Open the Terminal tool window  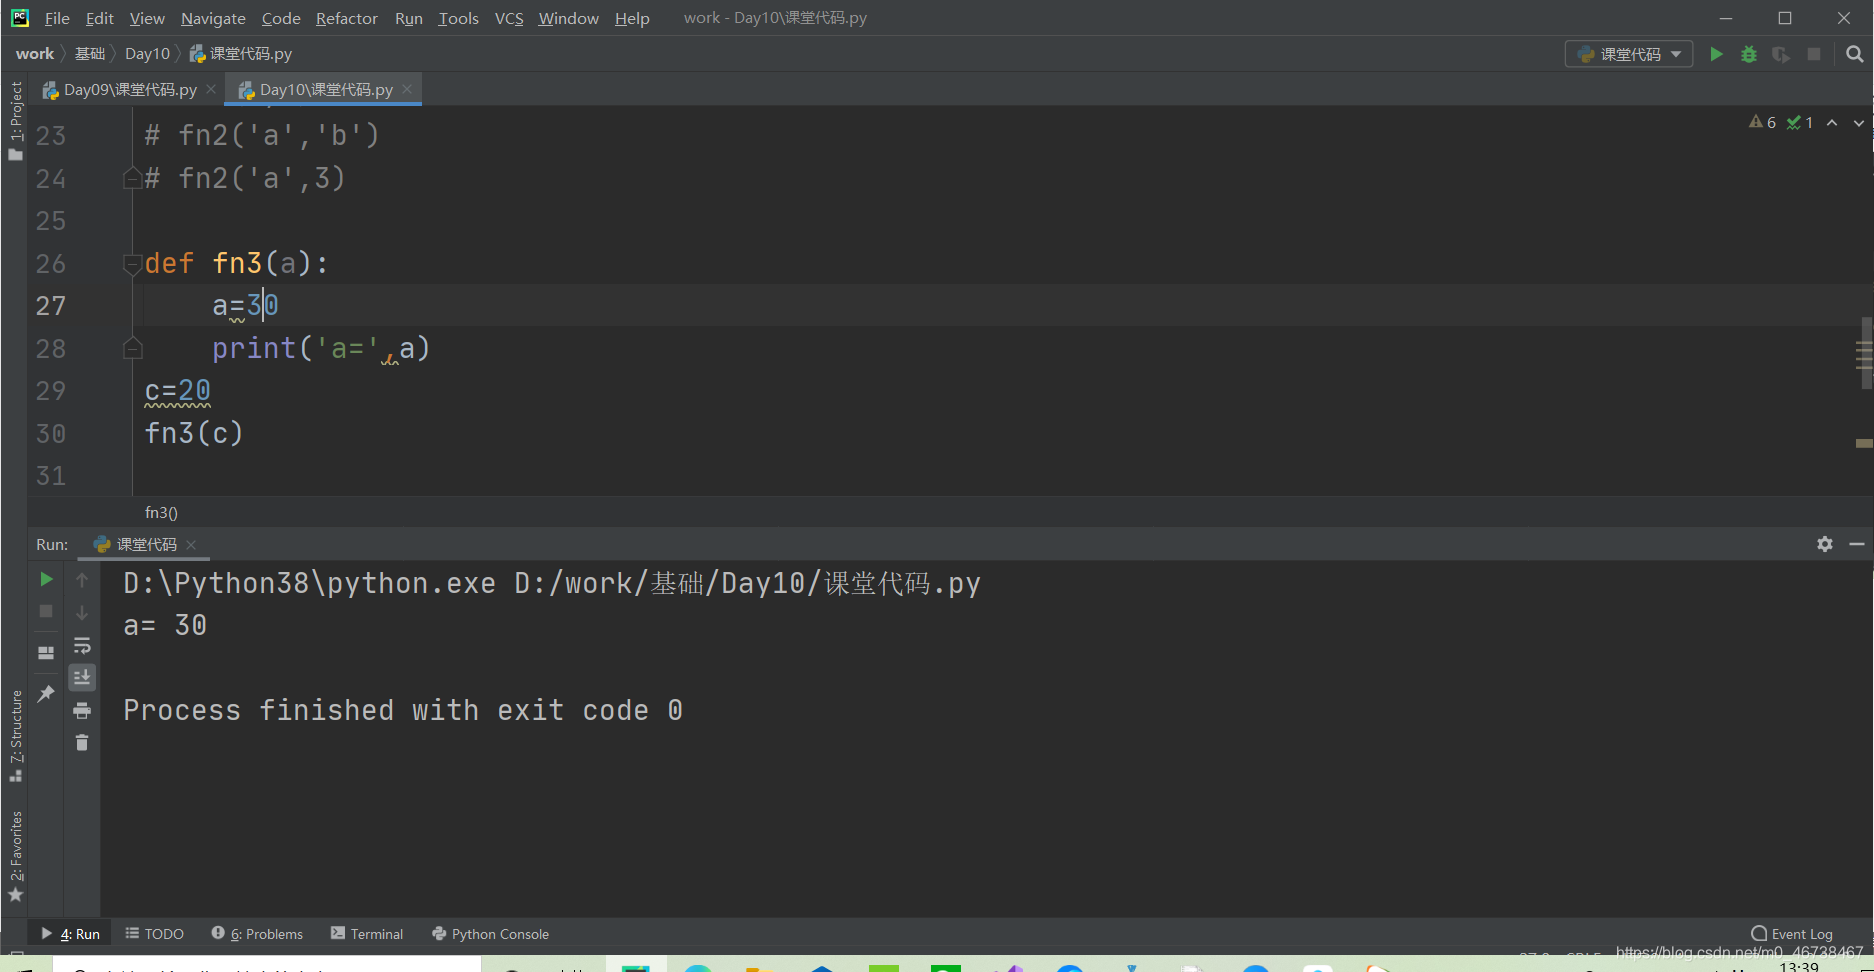367,934
